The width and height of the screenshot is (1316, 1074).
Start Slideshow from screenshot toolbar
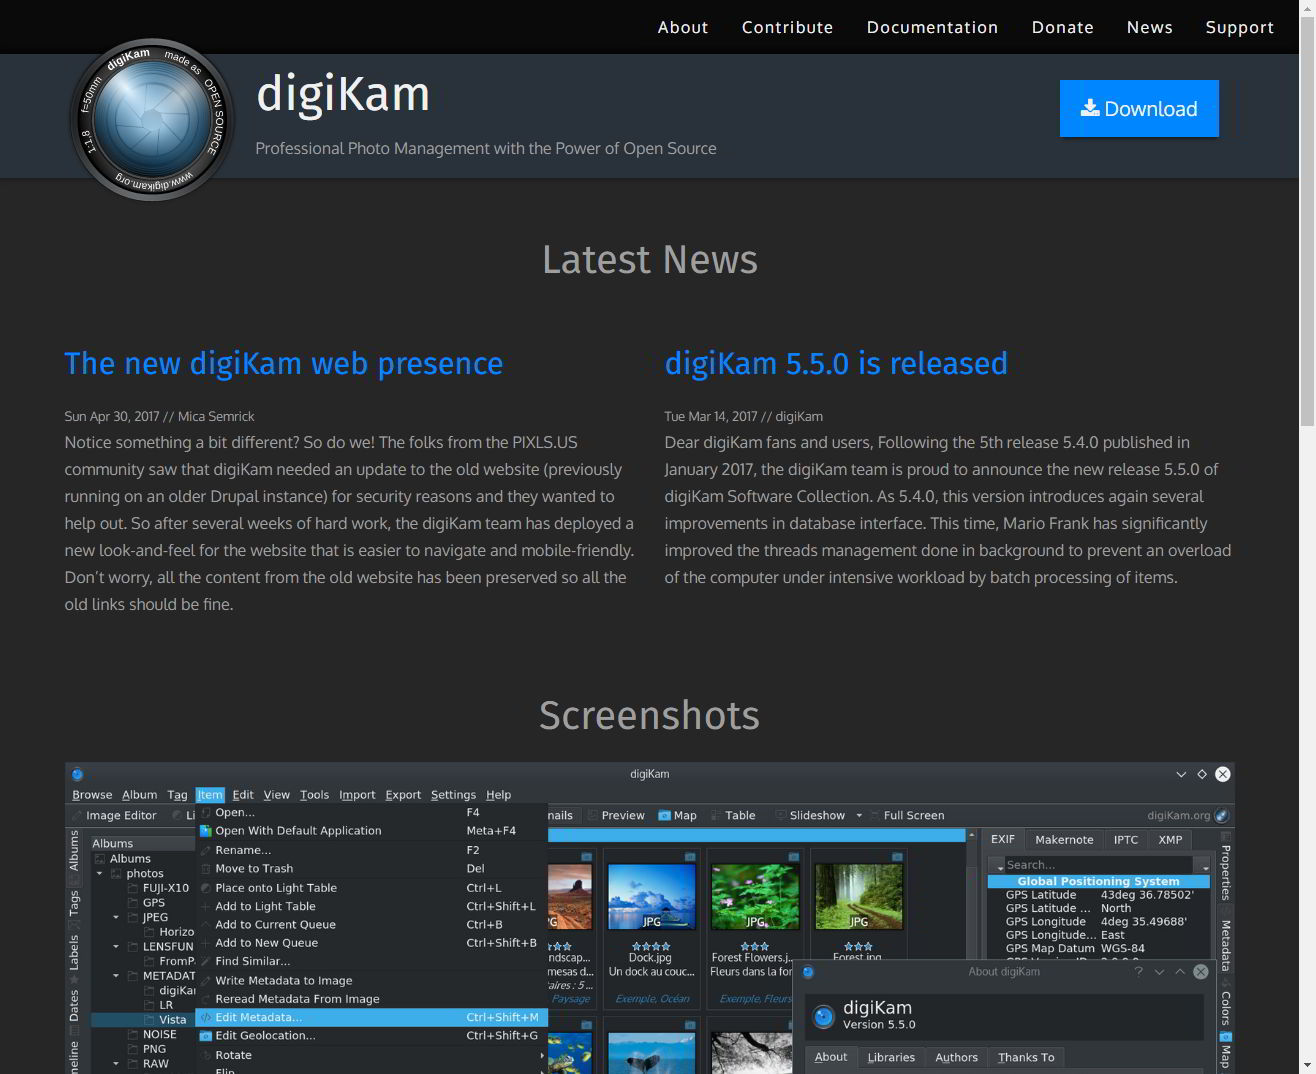coord(810,816)
